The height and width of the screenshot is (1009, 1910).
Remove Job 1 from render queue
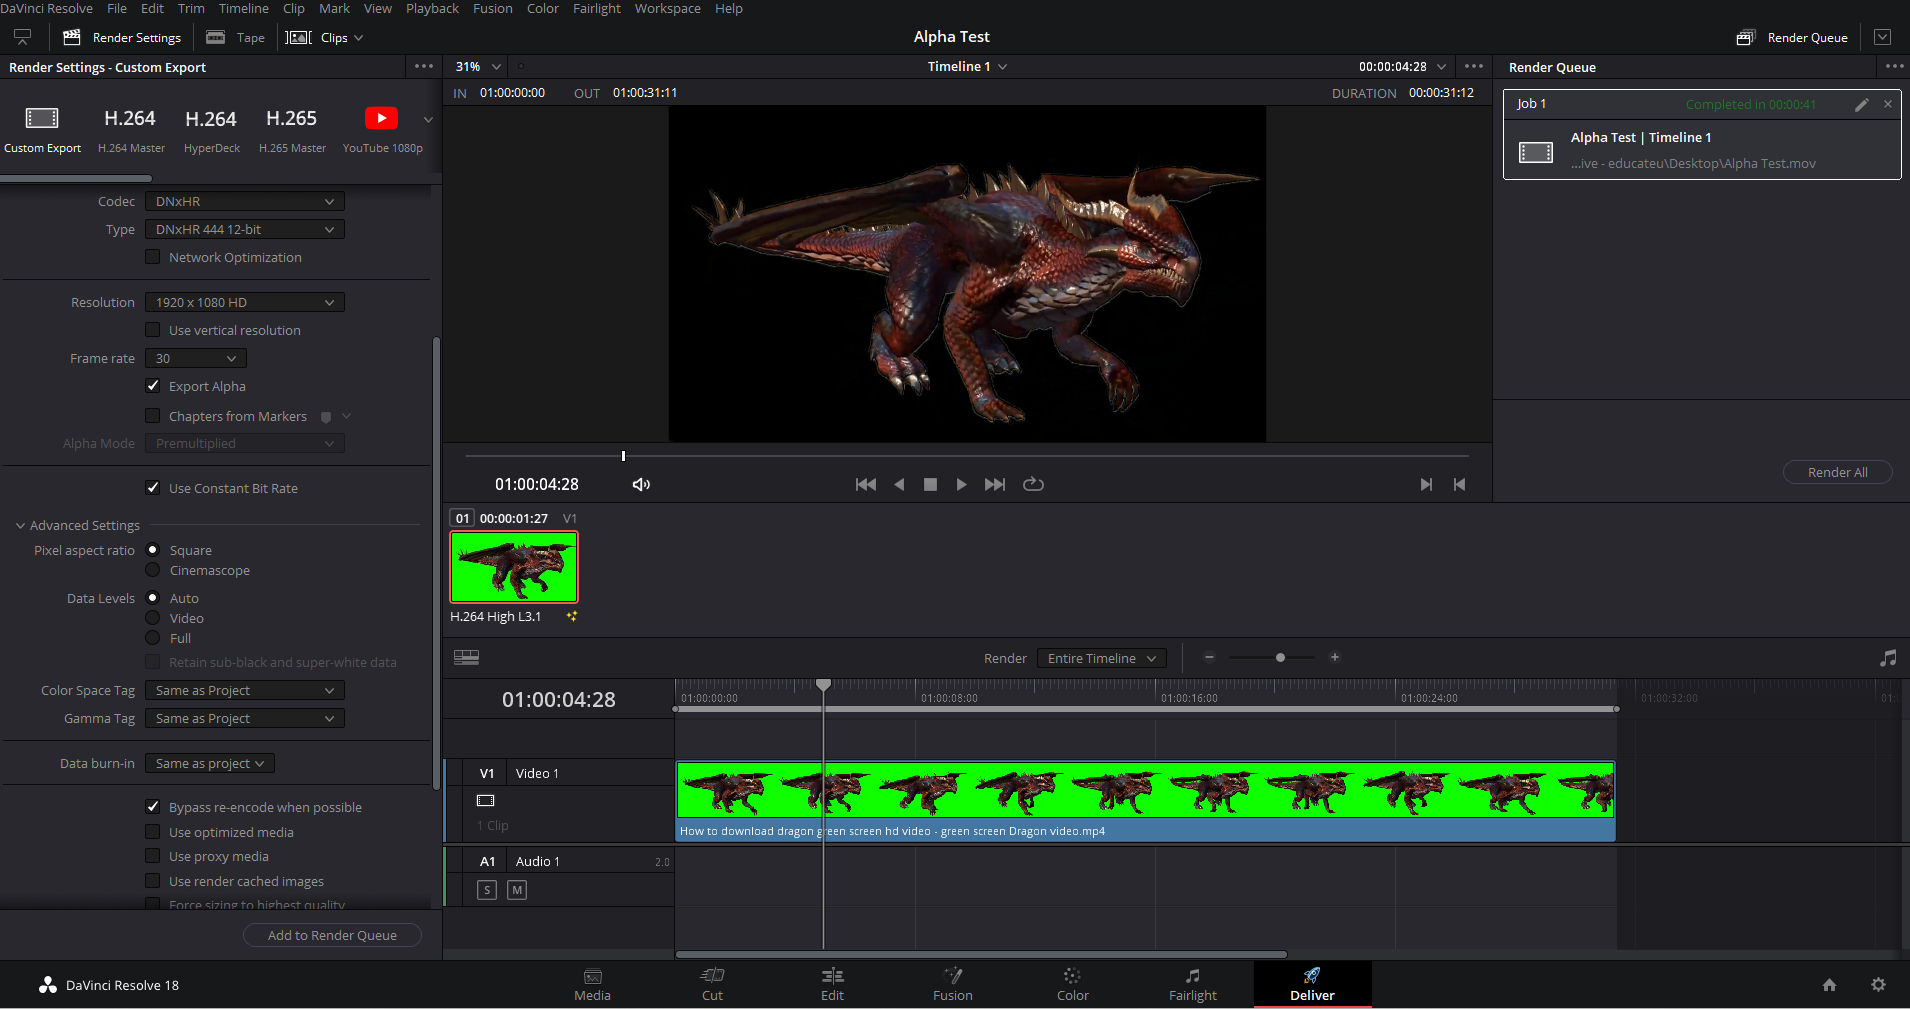coord(1888,104)
